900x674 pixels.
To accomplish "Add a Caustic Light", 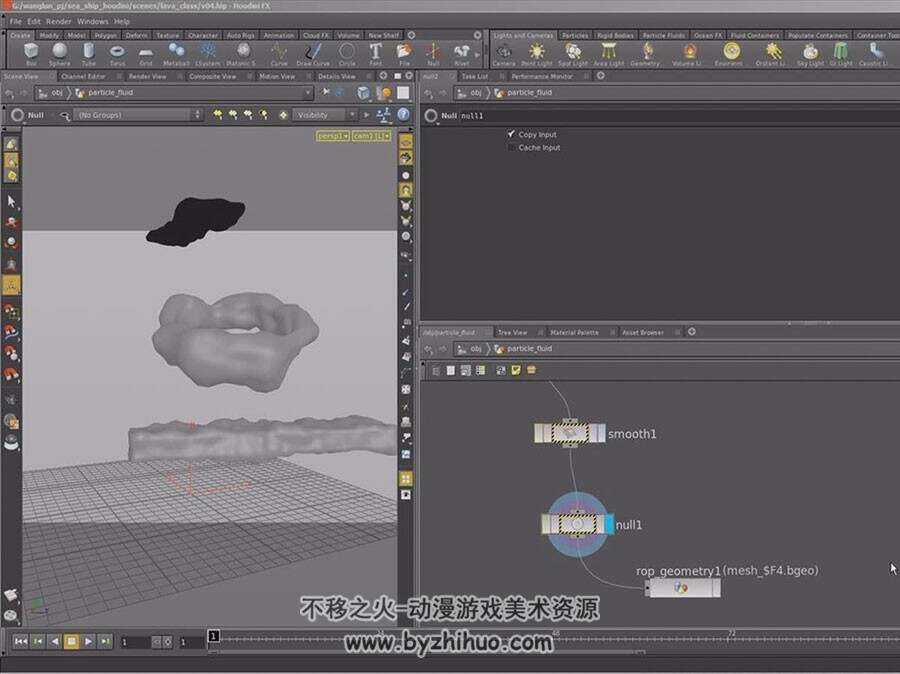I will (874, 55).
